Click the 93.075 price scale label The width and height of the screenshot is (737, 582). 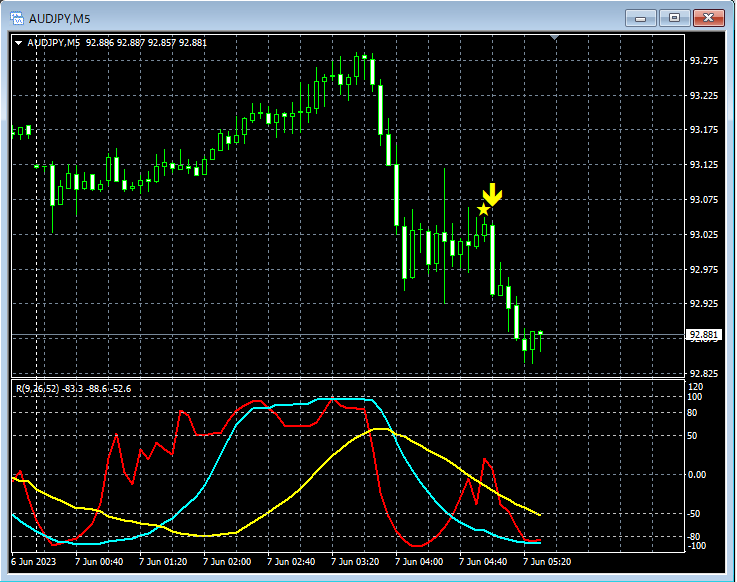[x=704, y=200]
